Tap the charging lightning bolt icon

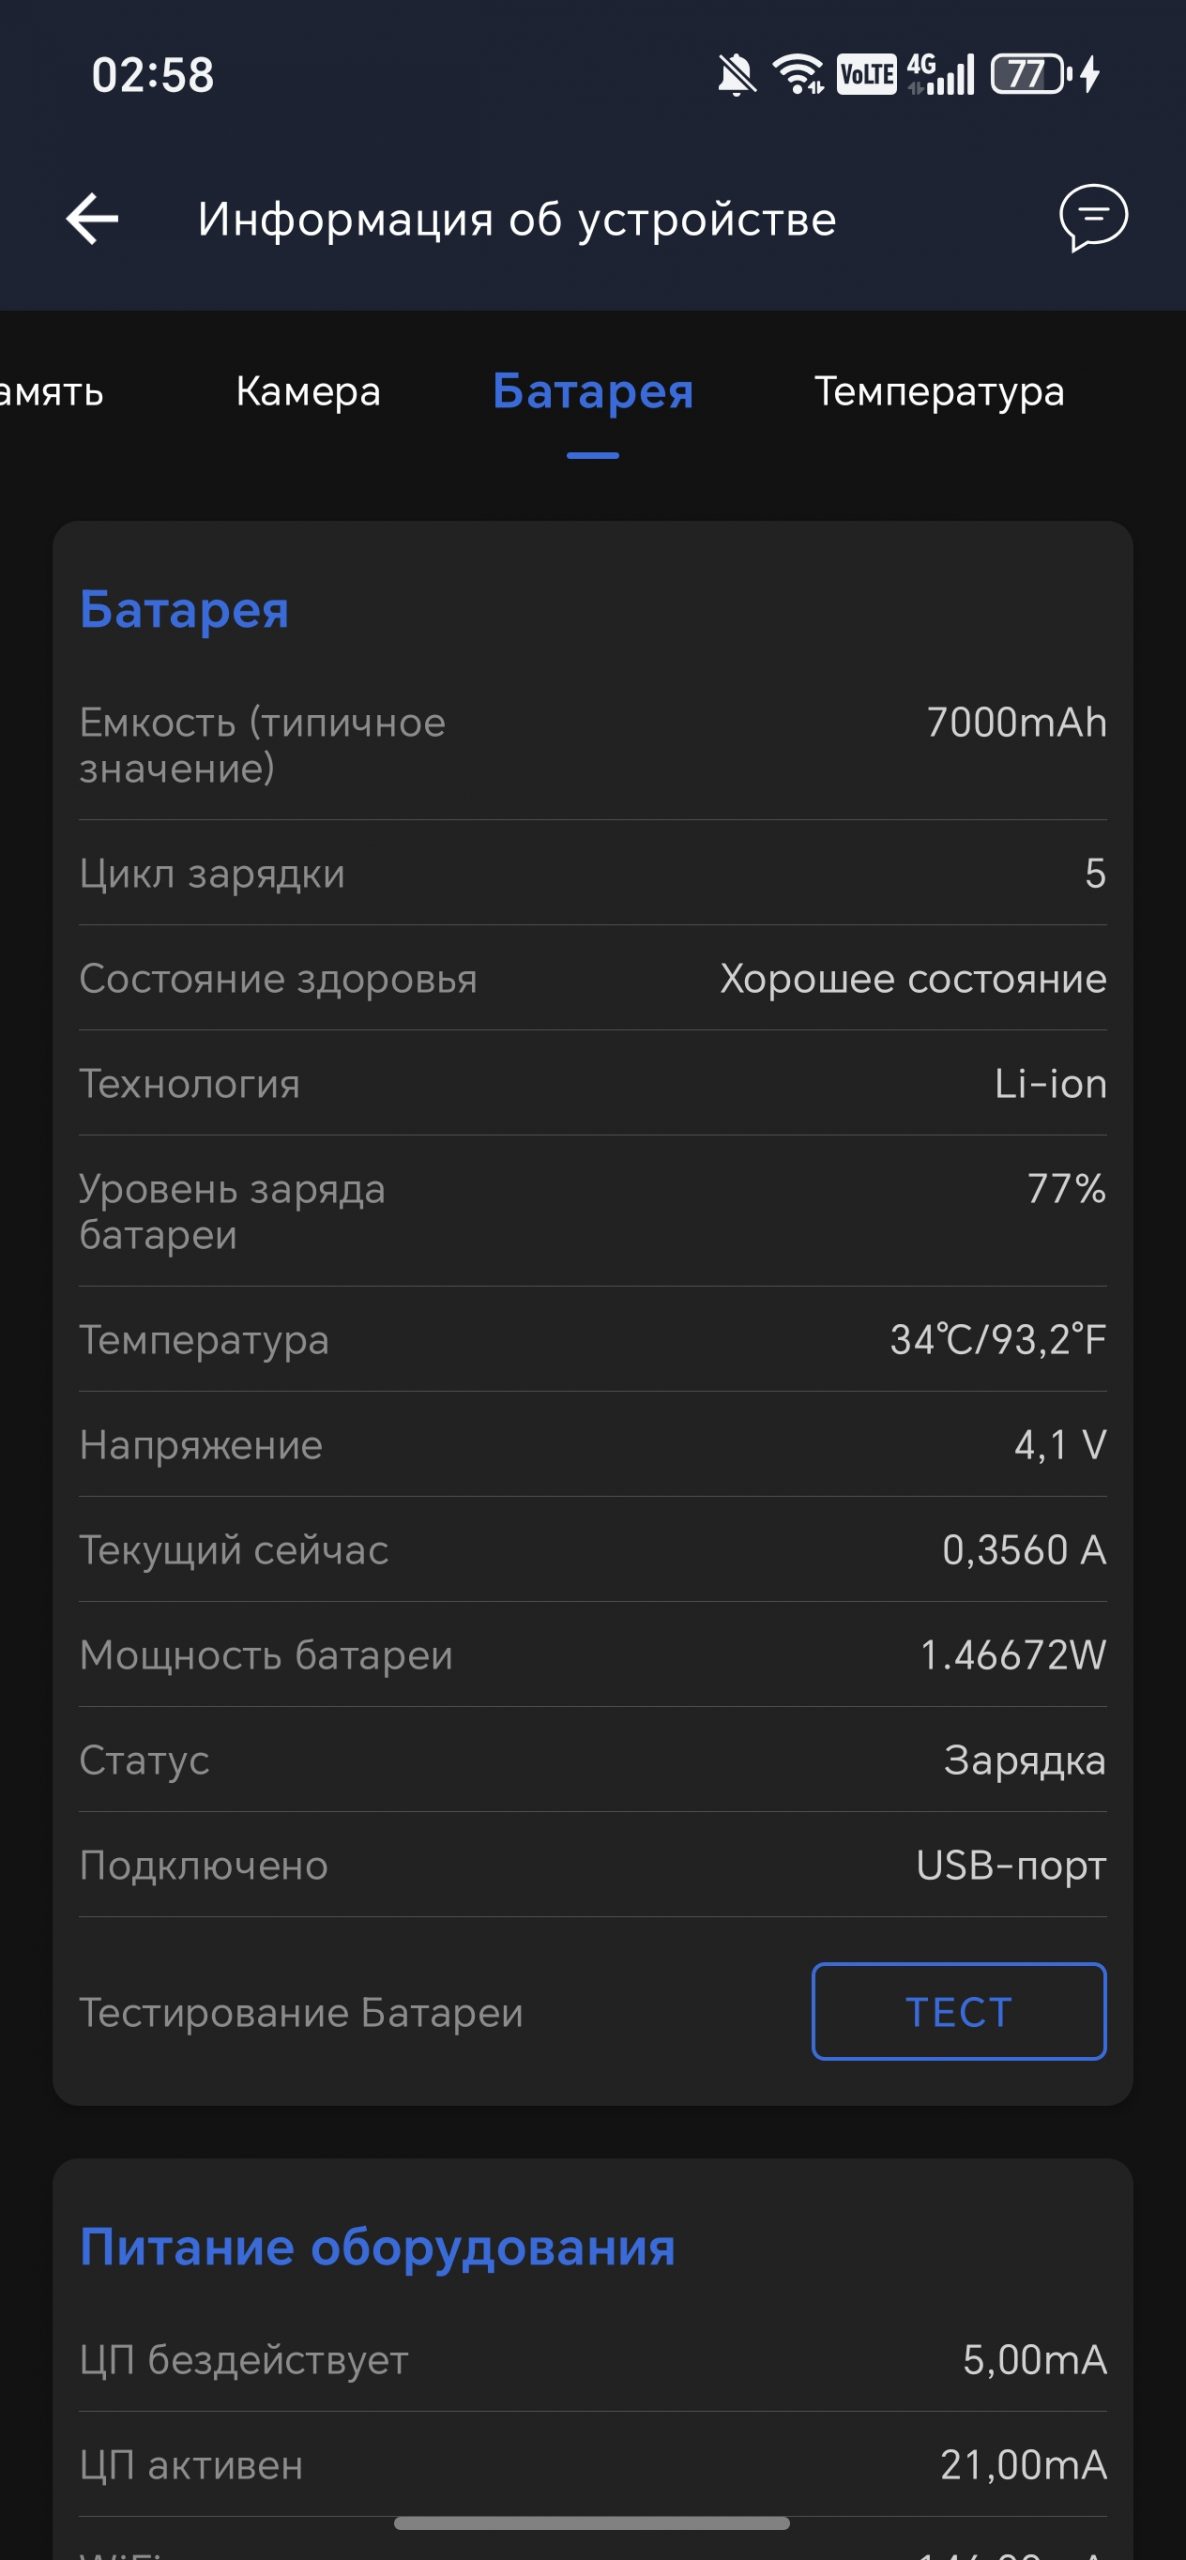click(x=1091, y=75)
